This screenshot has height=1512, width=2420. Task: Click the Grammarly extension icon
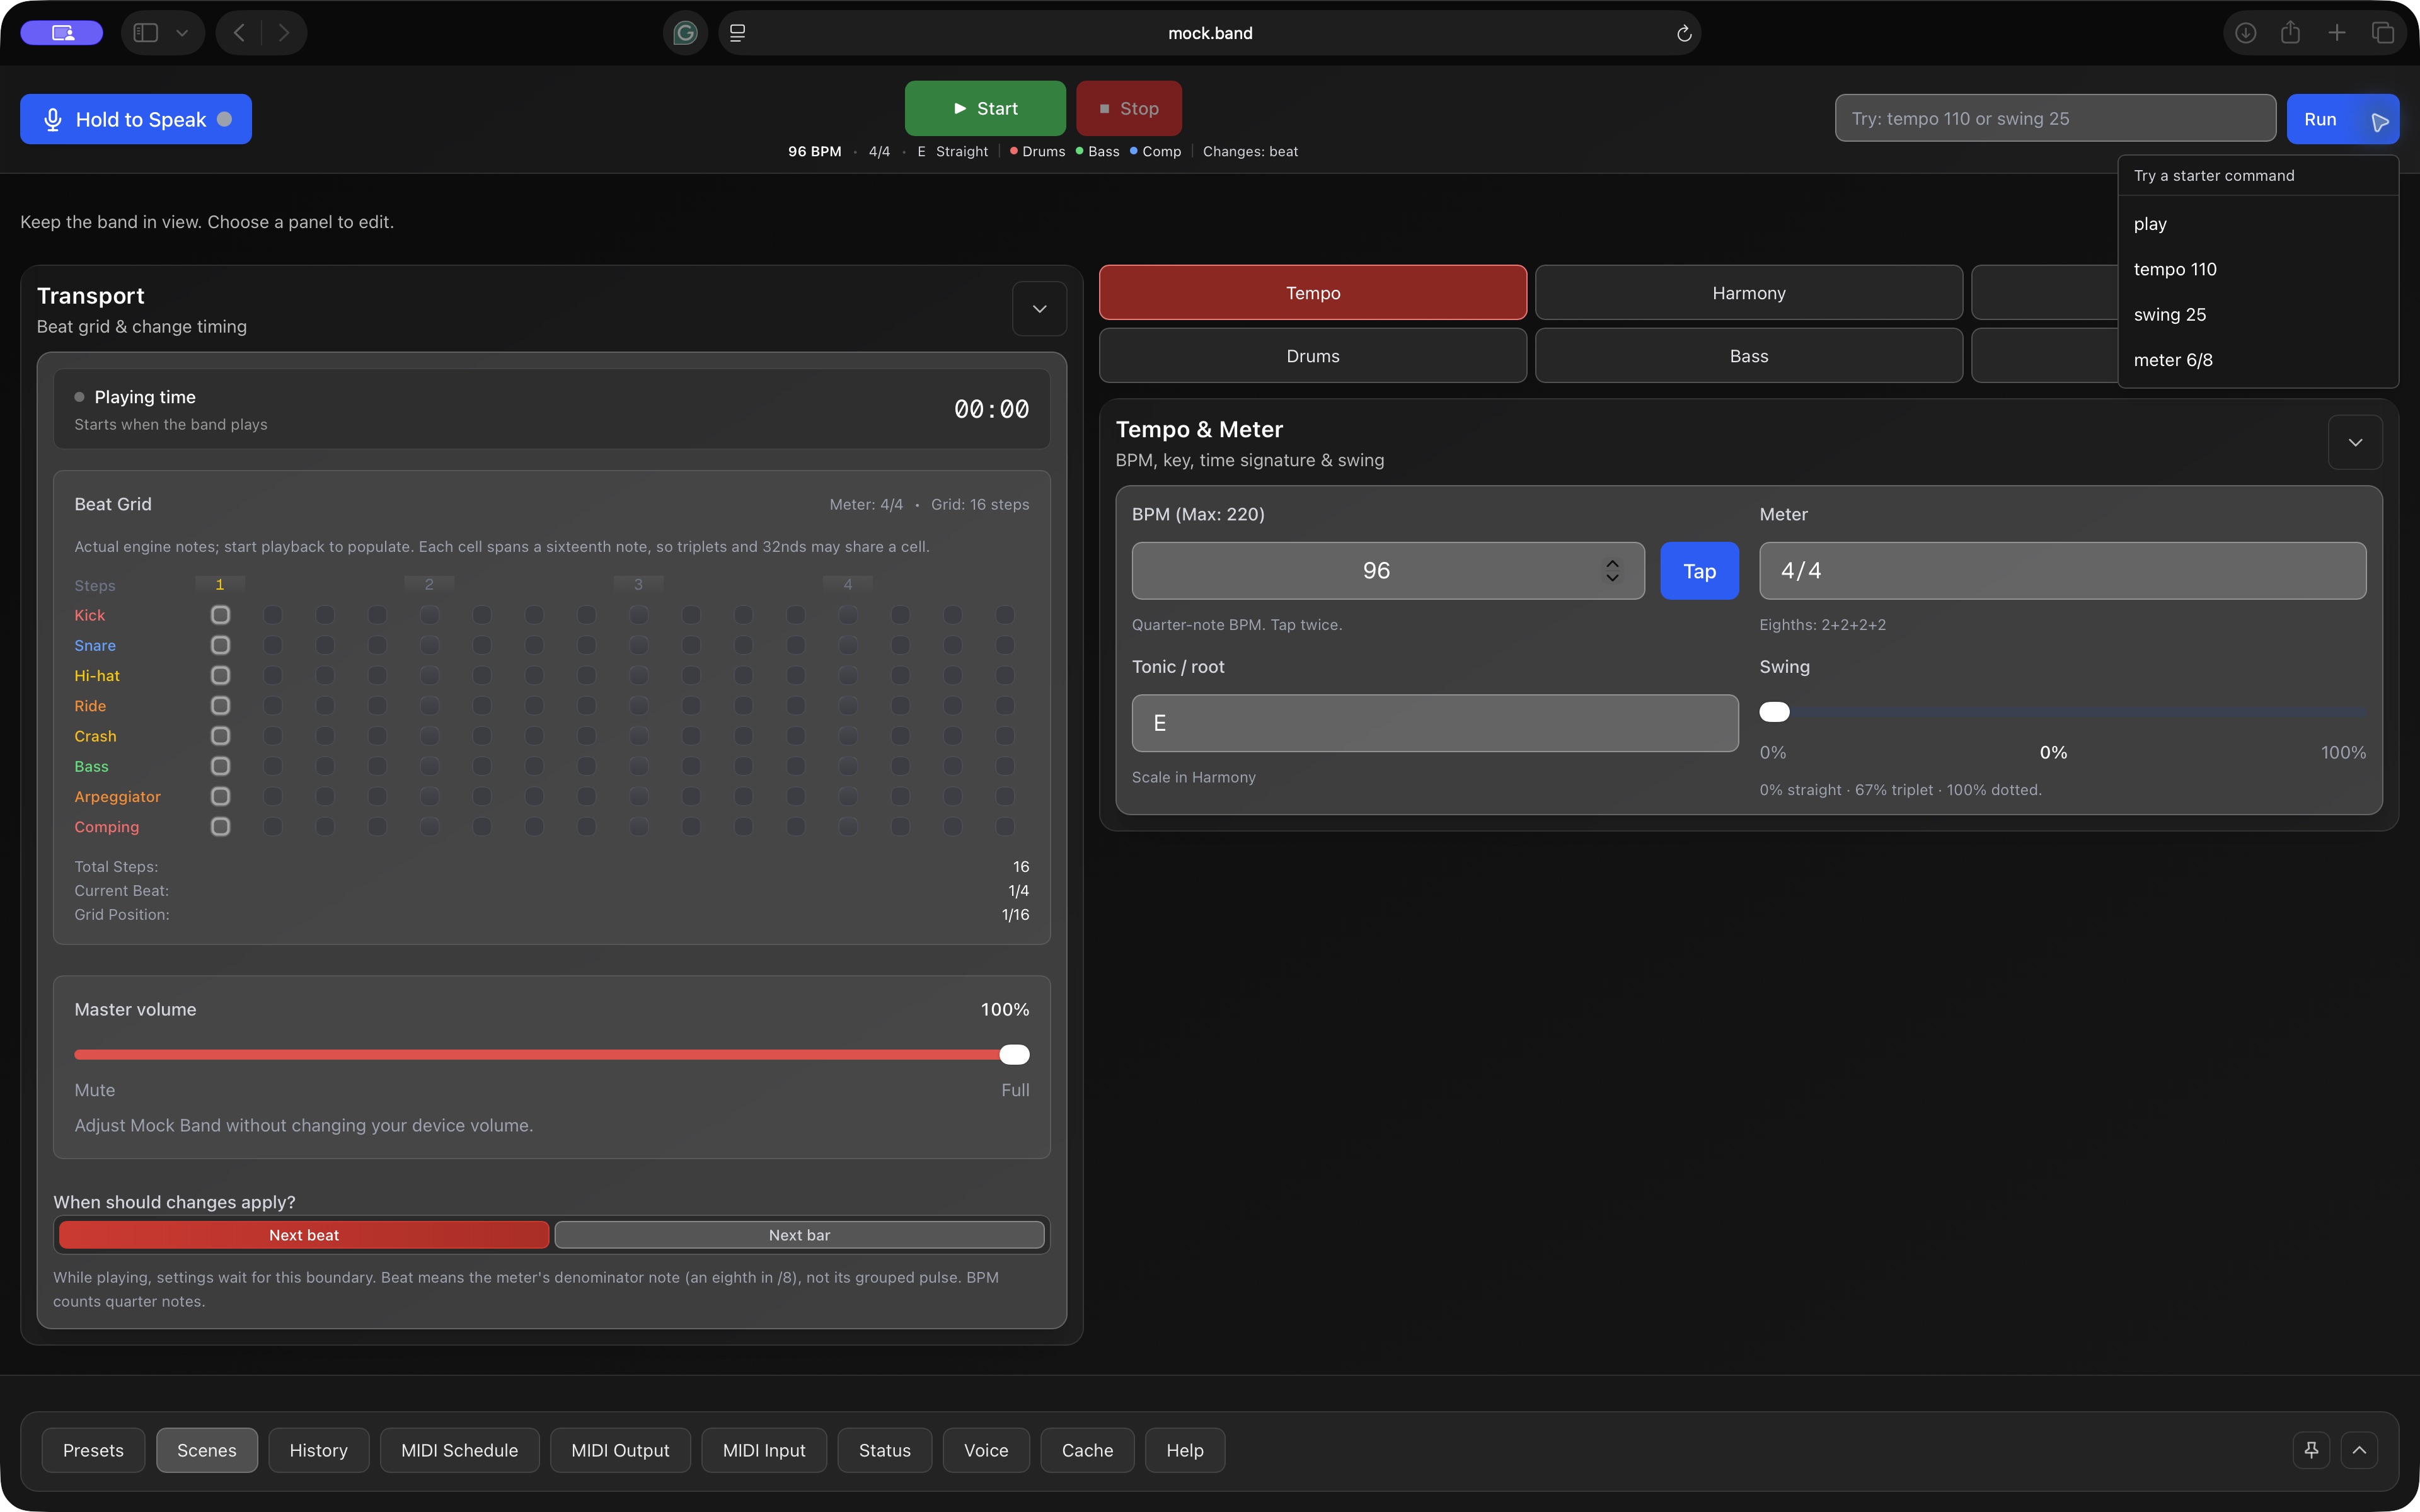(x=685, y=33)
